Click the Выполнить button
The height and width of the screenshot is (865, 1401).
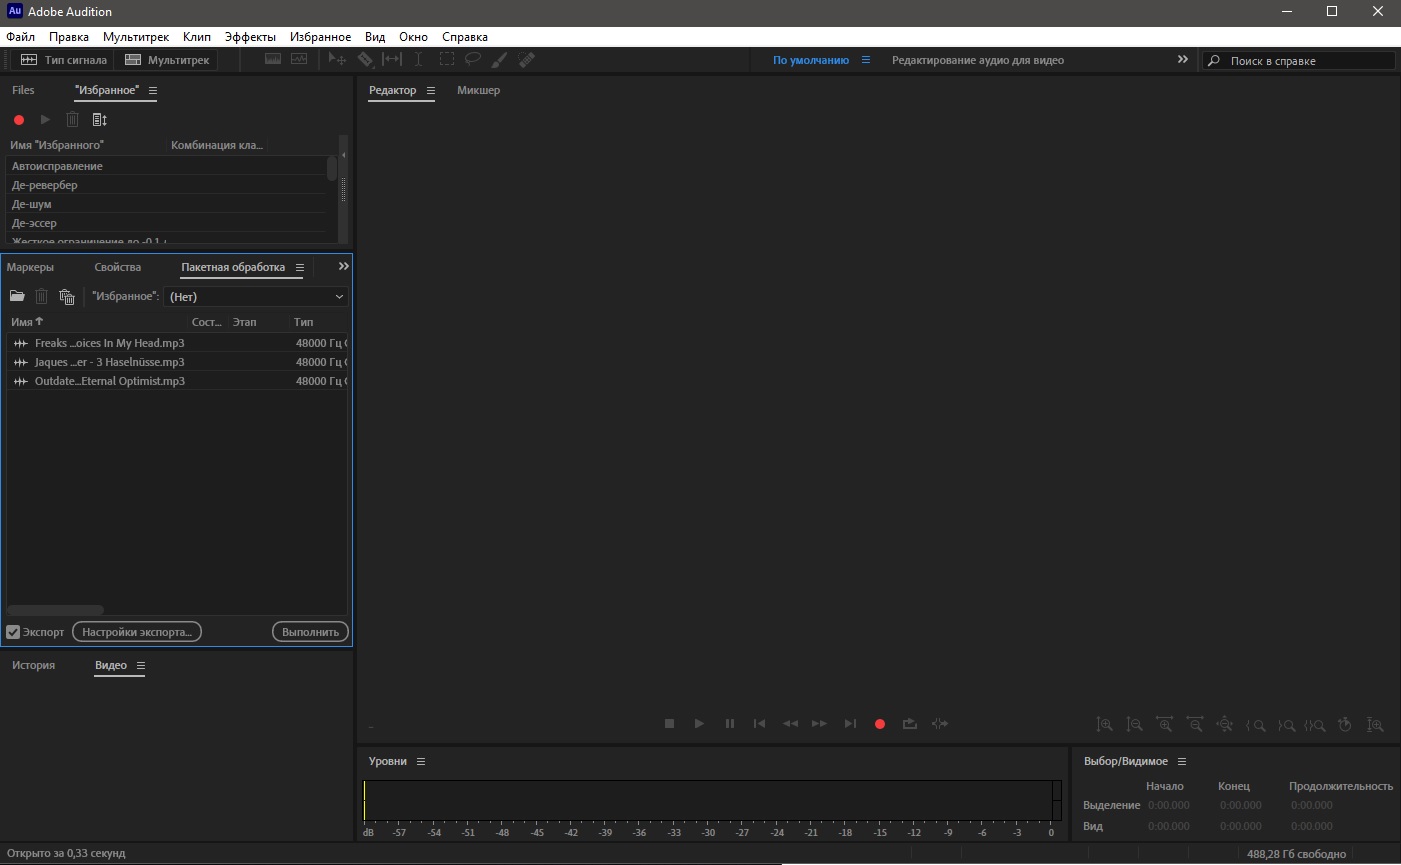[x=310, y=632]
